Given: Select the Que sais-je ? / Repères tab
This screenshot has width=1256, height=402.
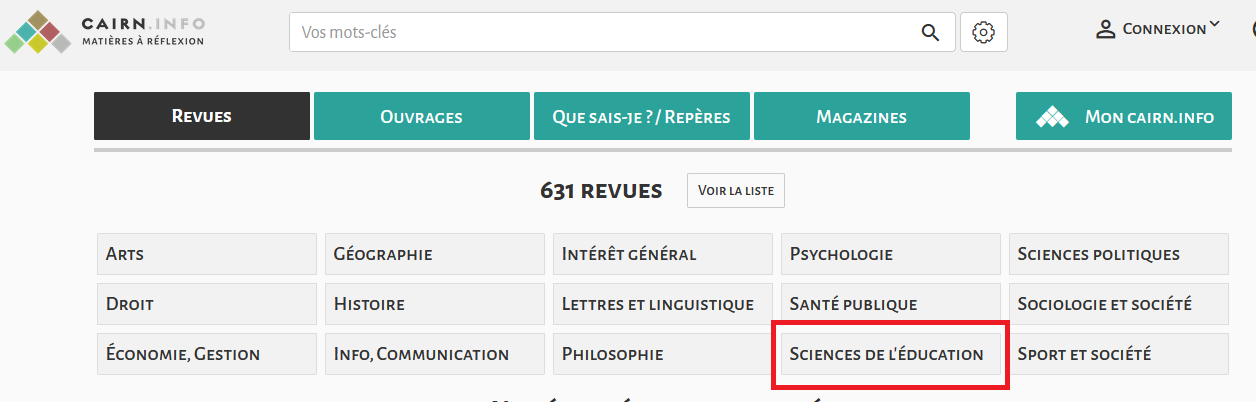Looking at the screenshot, I should pyautogui.click(x=641, y=116).
